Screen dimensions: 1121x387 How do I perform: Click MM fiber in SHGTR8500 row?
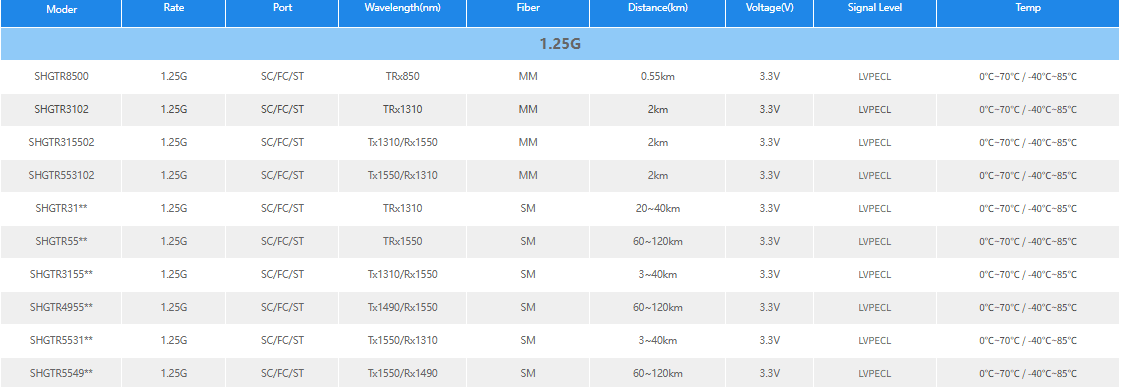528,77
